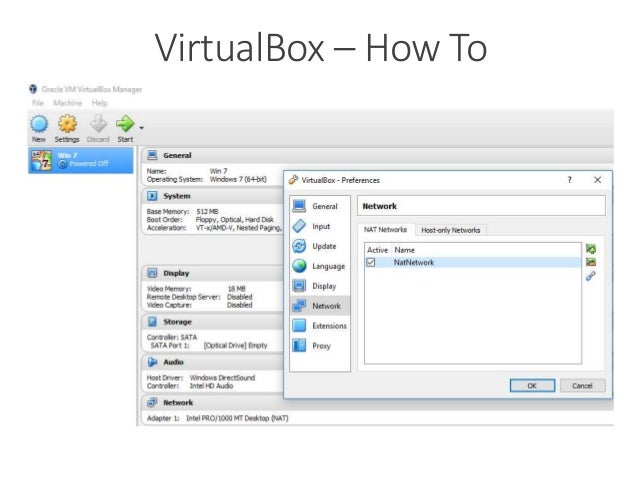This screenshot has width=638, height=479.
Task: Open the Machine menu
Action: [x=68, y=103]
